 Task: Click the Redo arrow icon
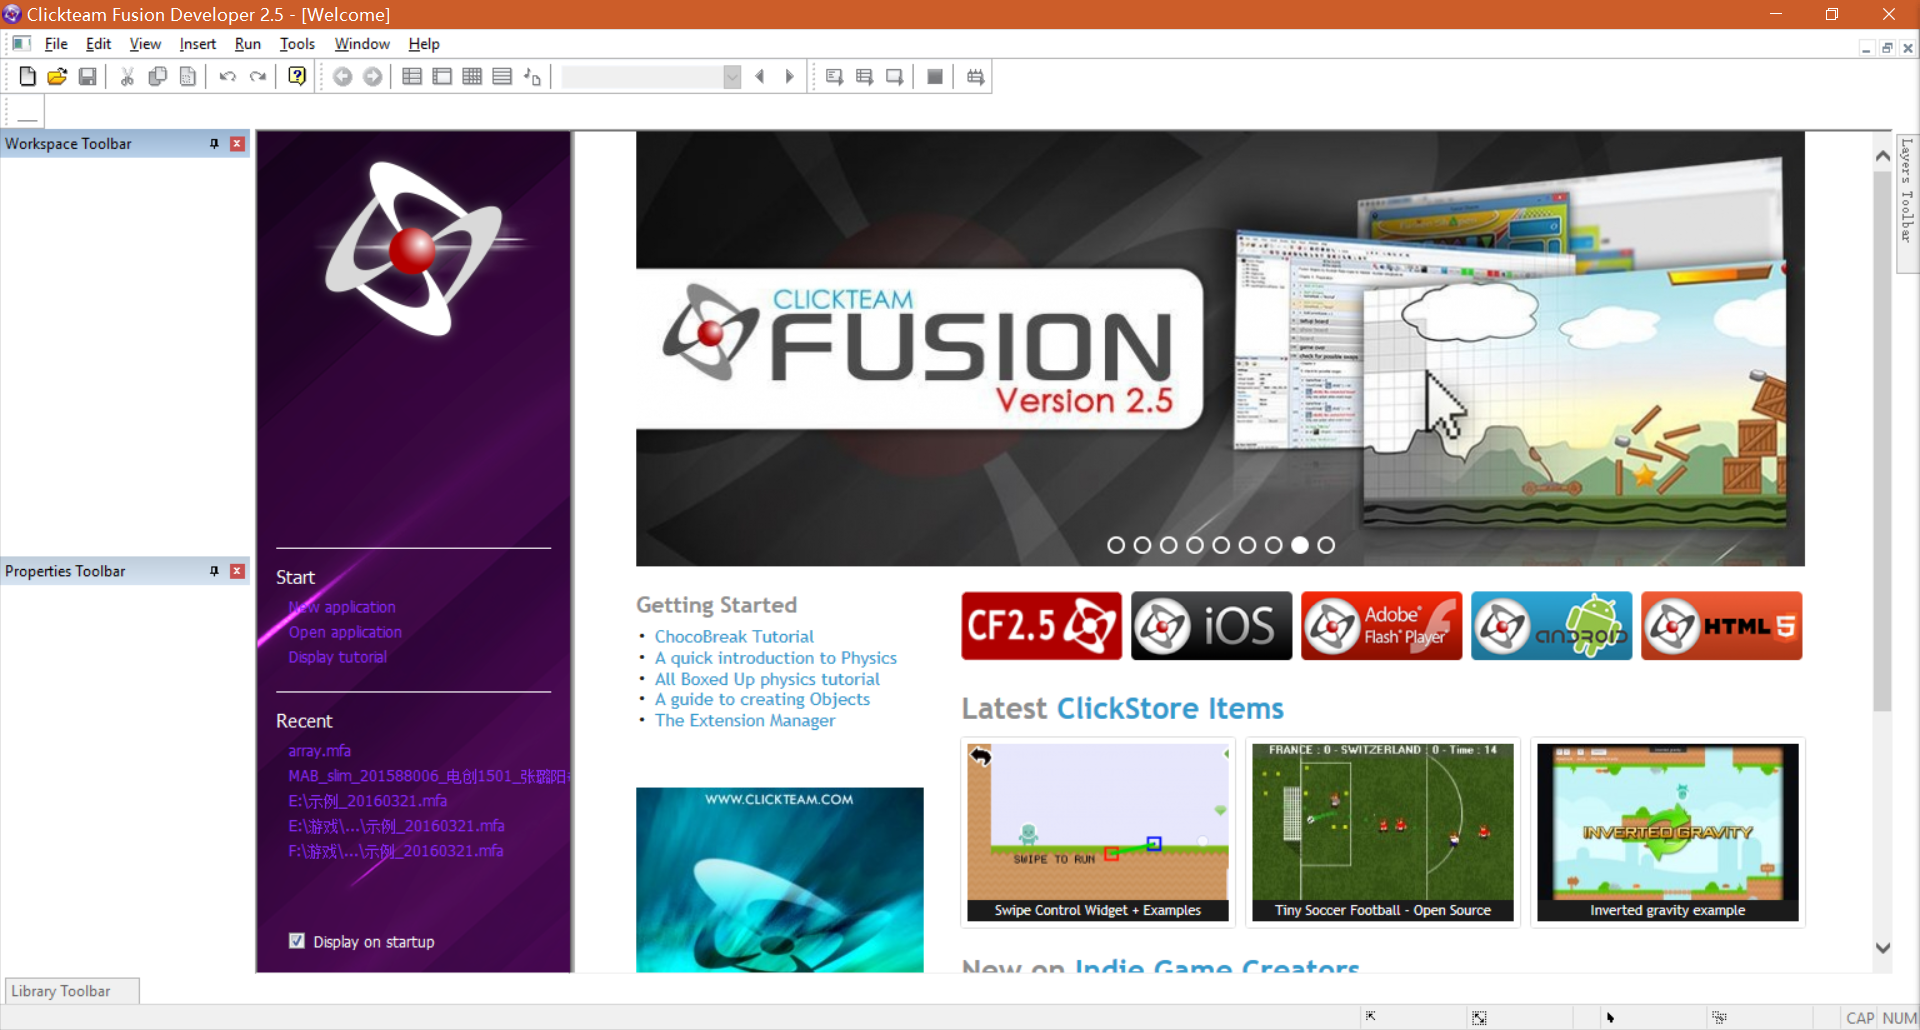tap(258, 76)
